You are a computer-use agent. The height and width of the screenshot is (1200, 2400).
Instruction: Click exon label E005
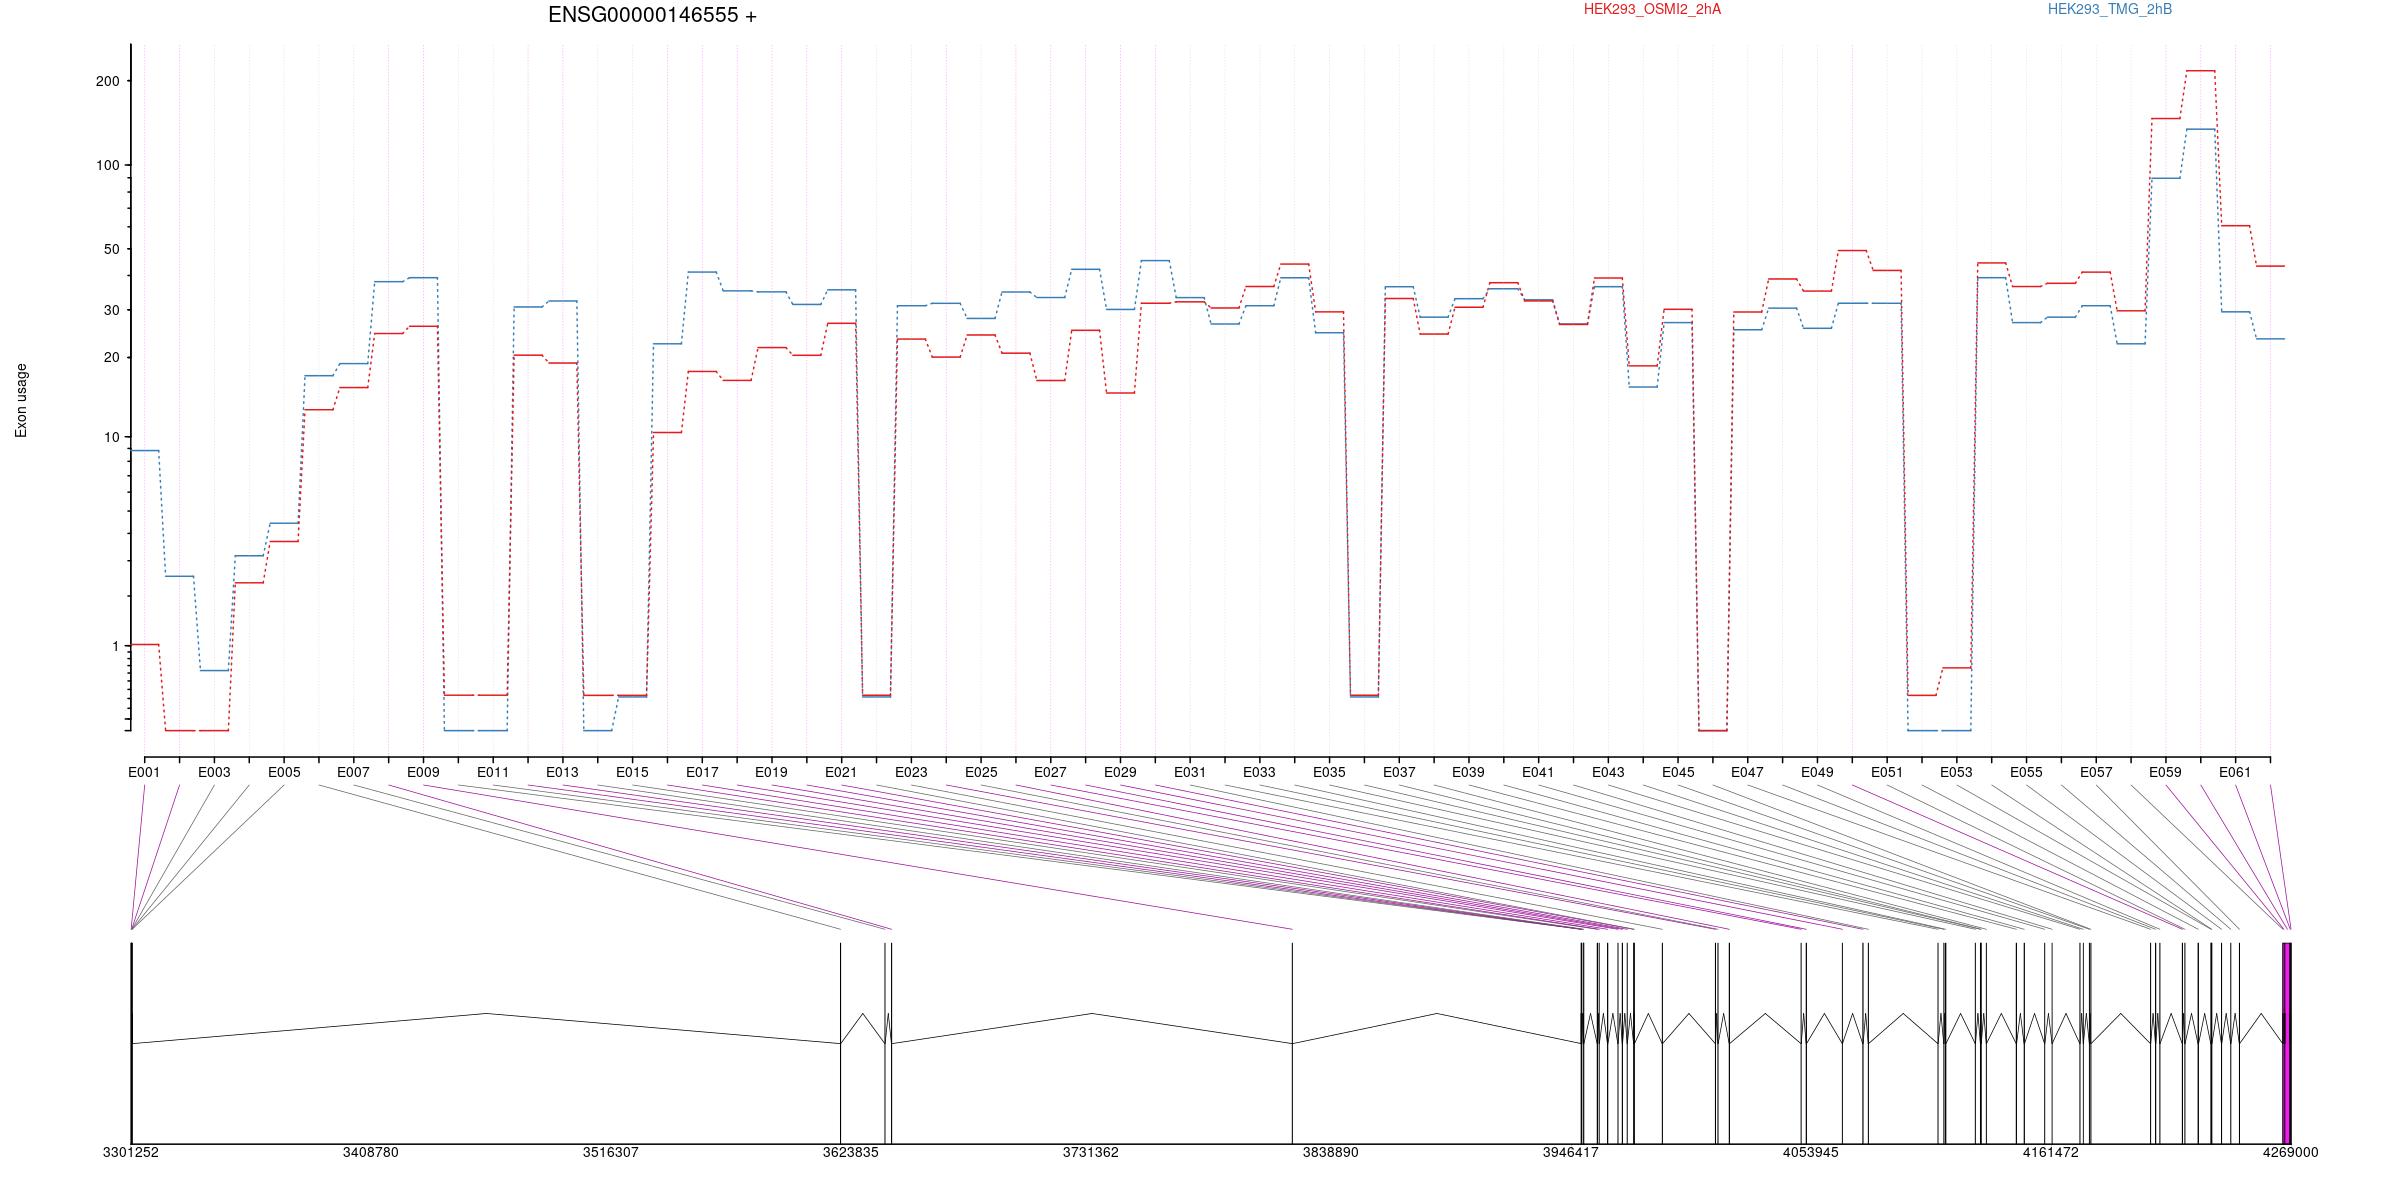[x=284, y=772]
